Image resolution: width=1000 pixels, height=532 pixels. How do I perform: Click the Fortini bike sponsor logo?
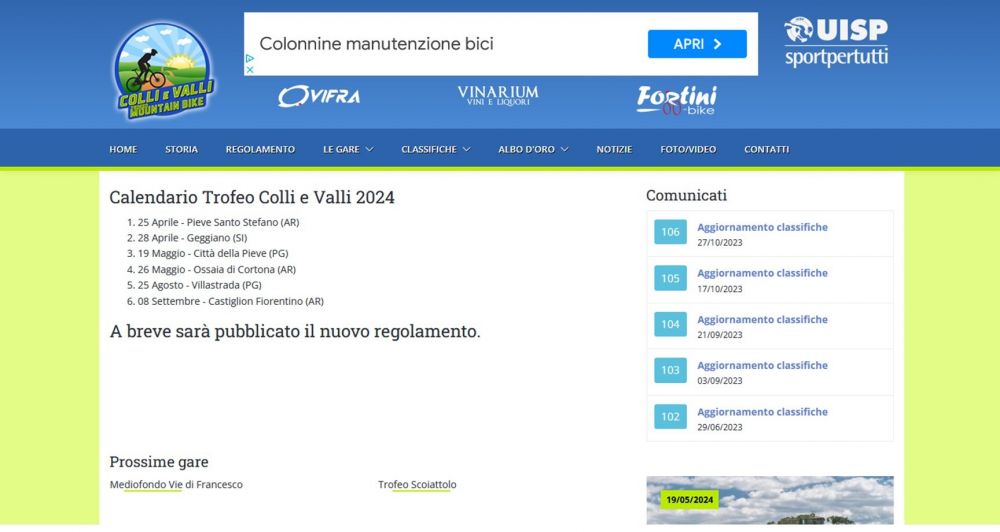tap(677, 100)
